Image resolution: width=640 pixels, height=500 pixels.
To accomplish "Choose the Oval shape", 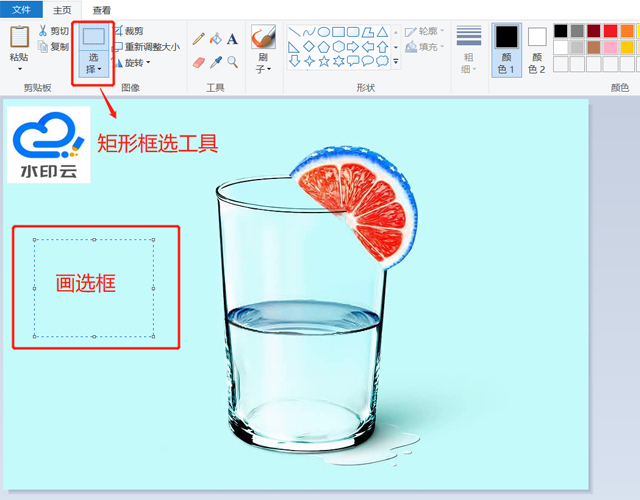I will [324, 32].
